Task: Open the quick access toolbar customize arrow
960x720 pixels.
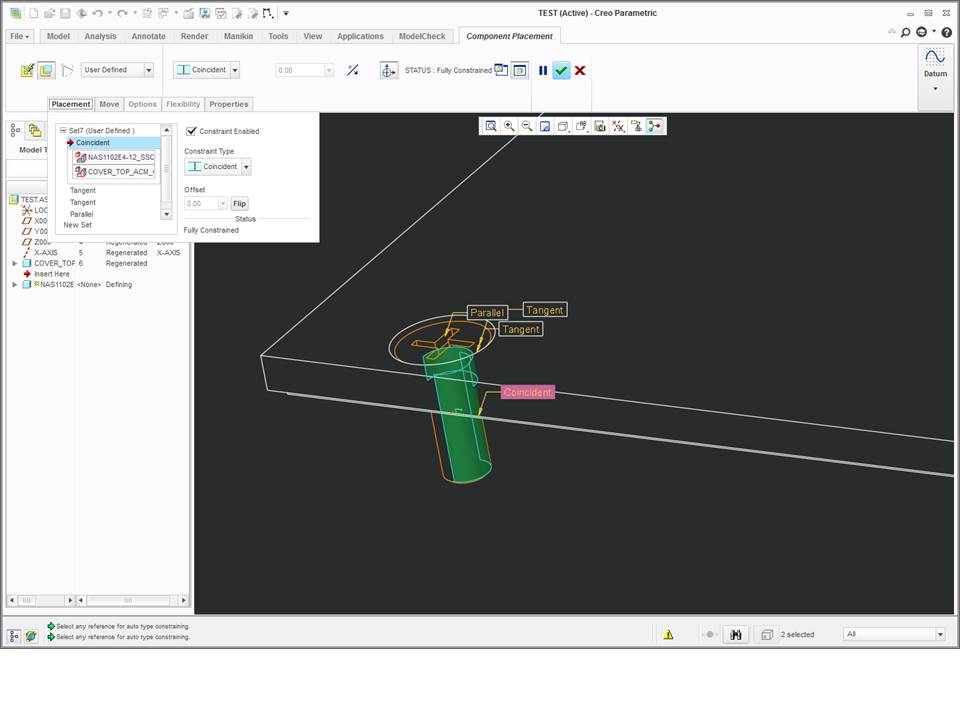Action: tap(286, 13)
